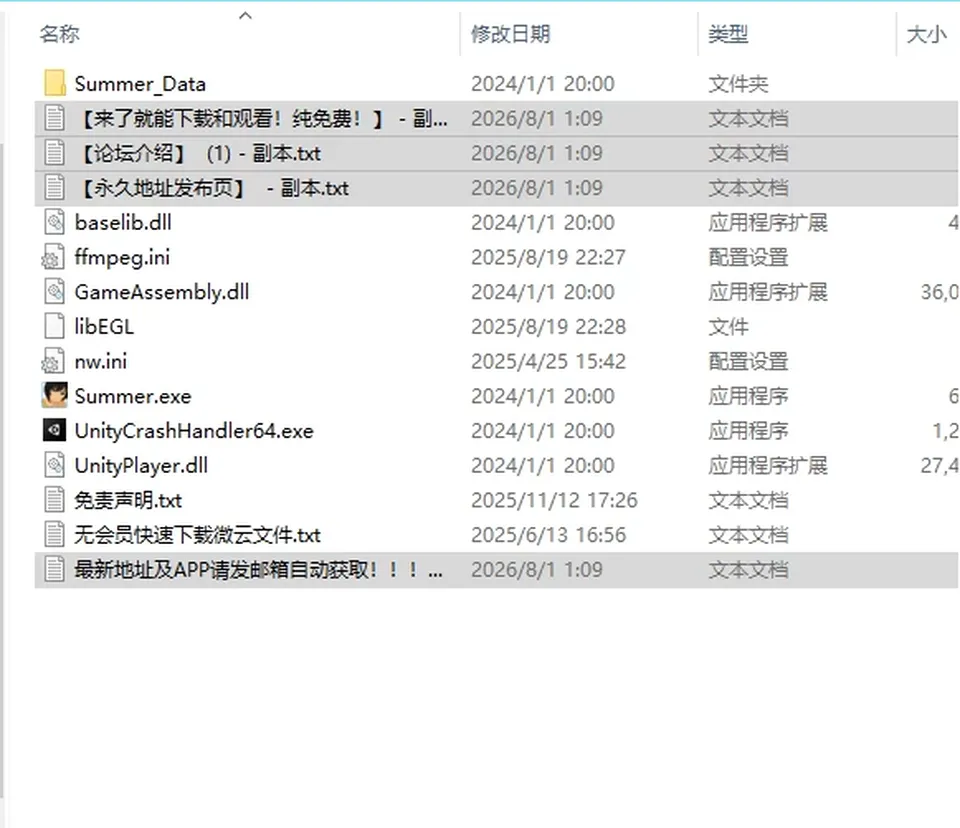Select the file name Summer.exe
Viewport: 960px width, 828px height.
click(133, 396)
